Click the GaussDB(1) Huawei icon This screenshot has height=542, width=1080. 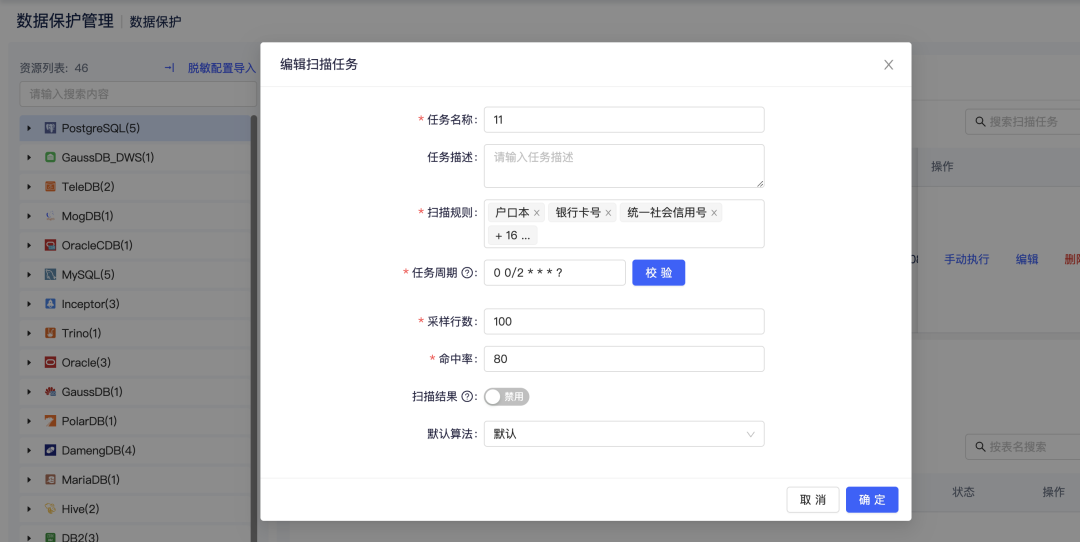[x=50, y=392]
